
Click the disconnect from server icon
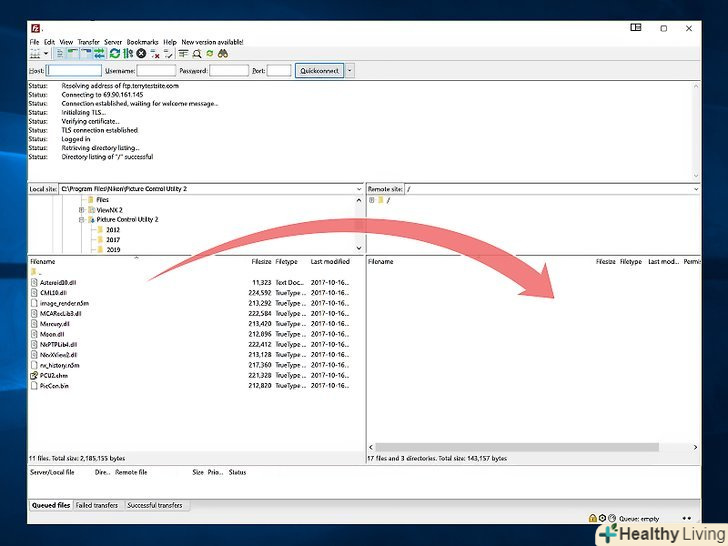pyautogui.click(x=154, y=53)
